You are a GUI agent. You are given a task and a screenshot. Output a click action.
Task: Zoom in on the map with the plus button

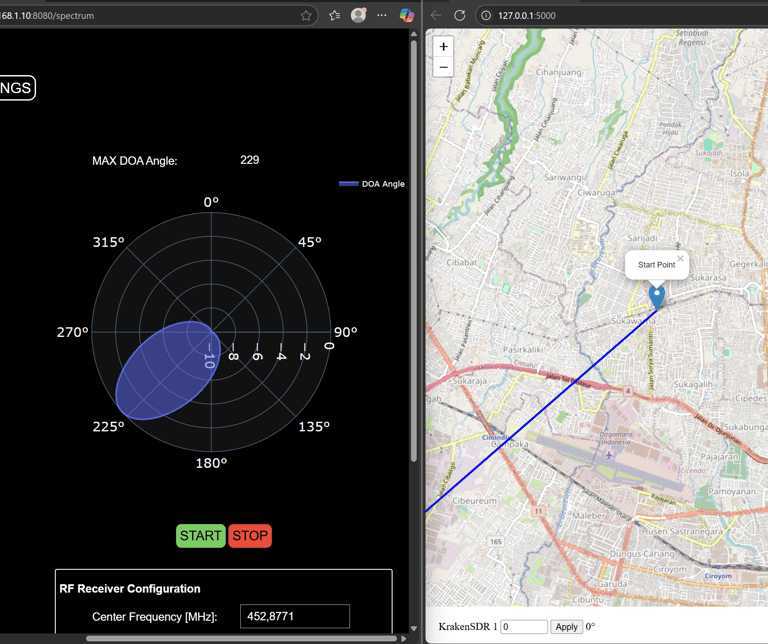tap(443, 47)
